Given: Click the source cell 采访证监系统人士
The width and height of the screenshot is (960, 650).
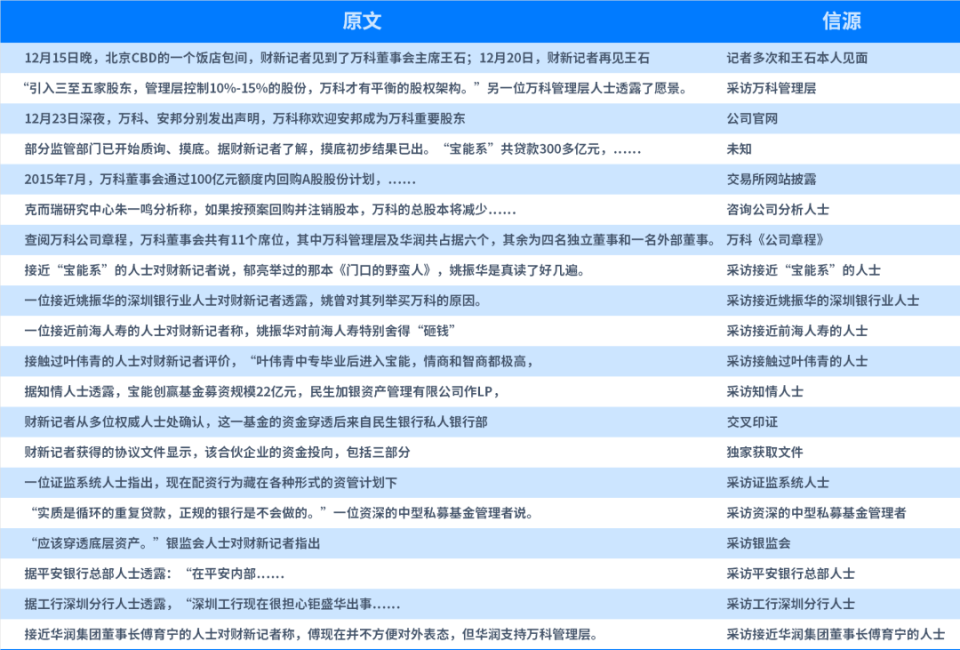Looking at the screenshot, I should point(778,482).
